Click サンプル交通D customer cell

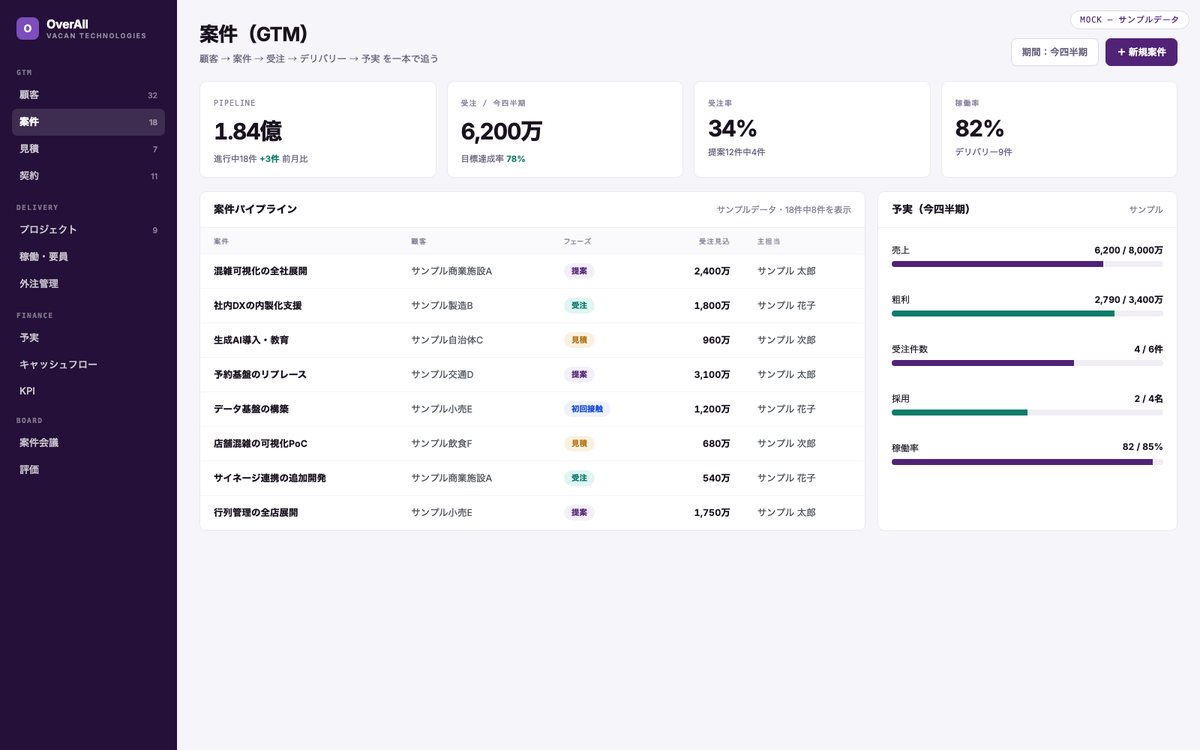click(x=442, y=375)
